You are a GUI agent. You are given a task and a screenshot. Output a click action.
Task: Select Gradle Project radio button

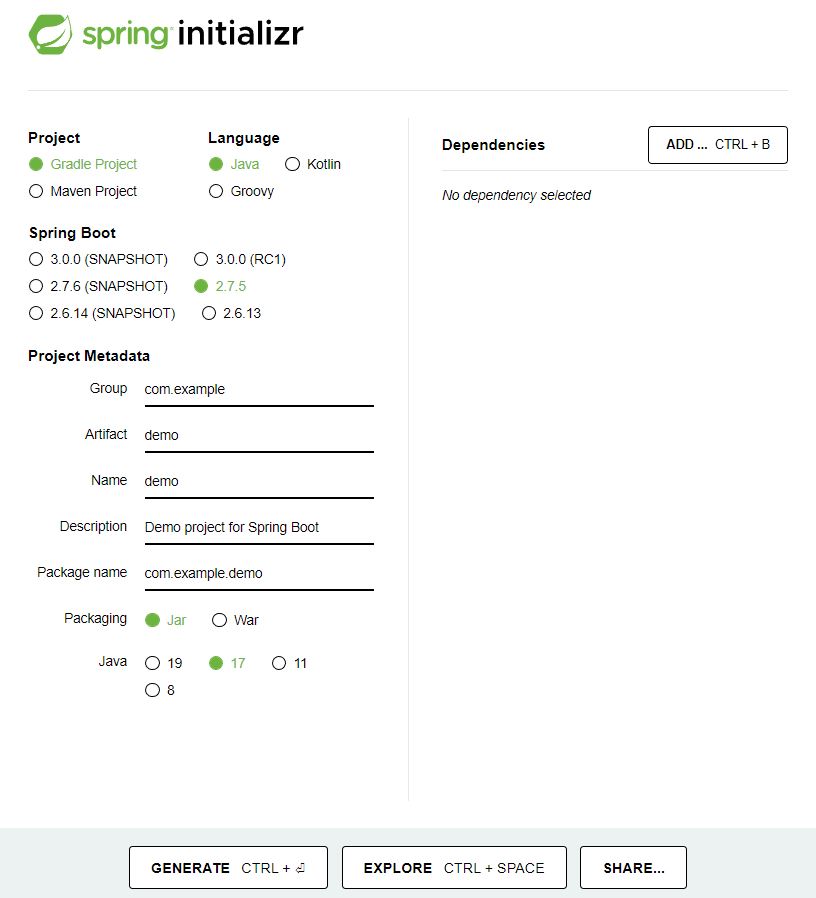(36, 164)
